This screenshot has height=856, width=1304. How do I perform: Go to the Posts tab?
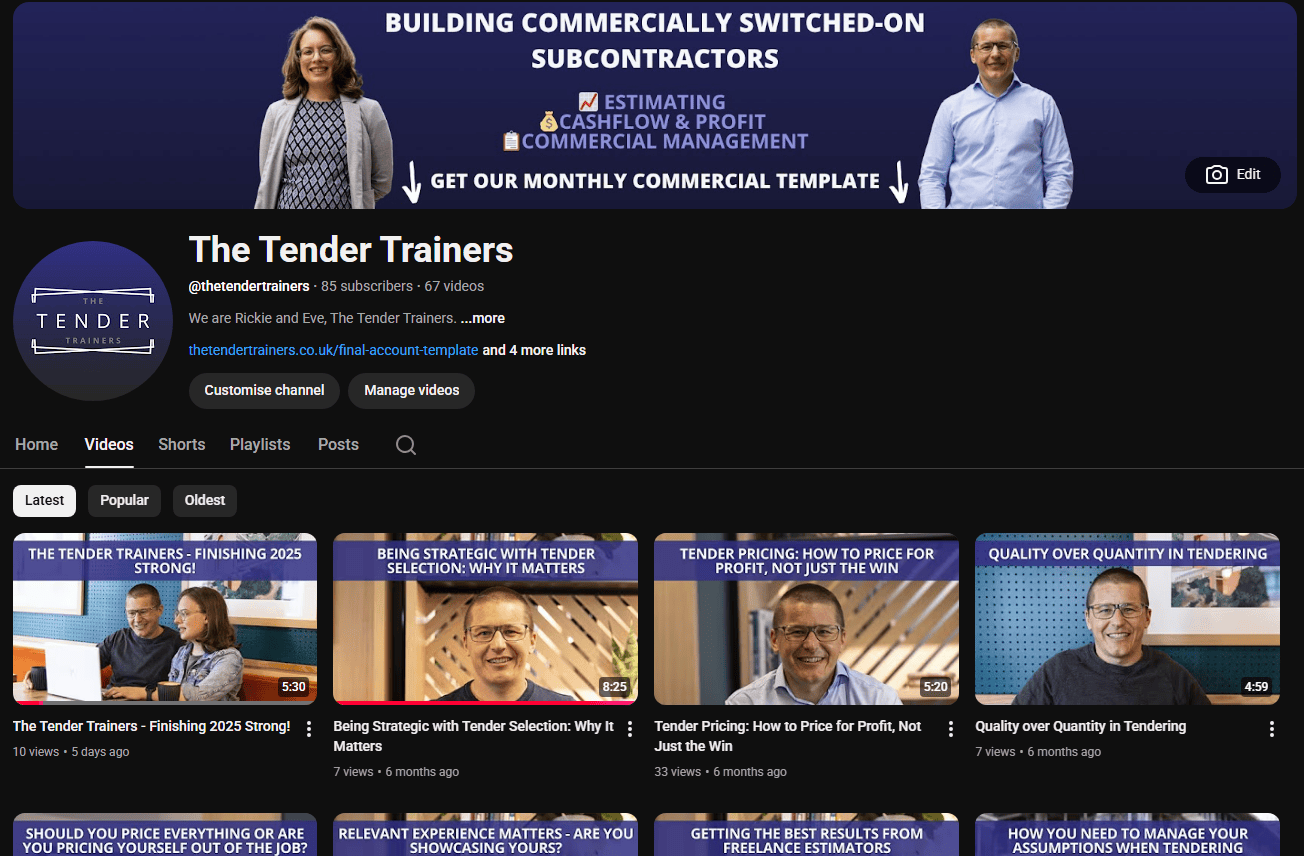(337, 444)
